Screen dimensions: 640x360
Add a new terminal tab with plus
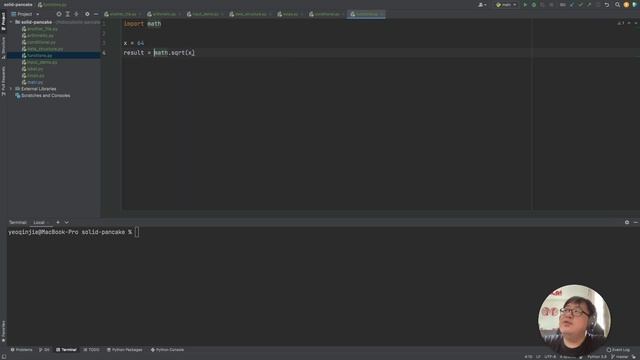click(58, 222)
